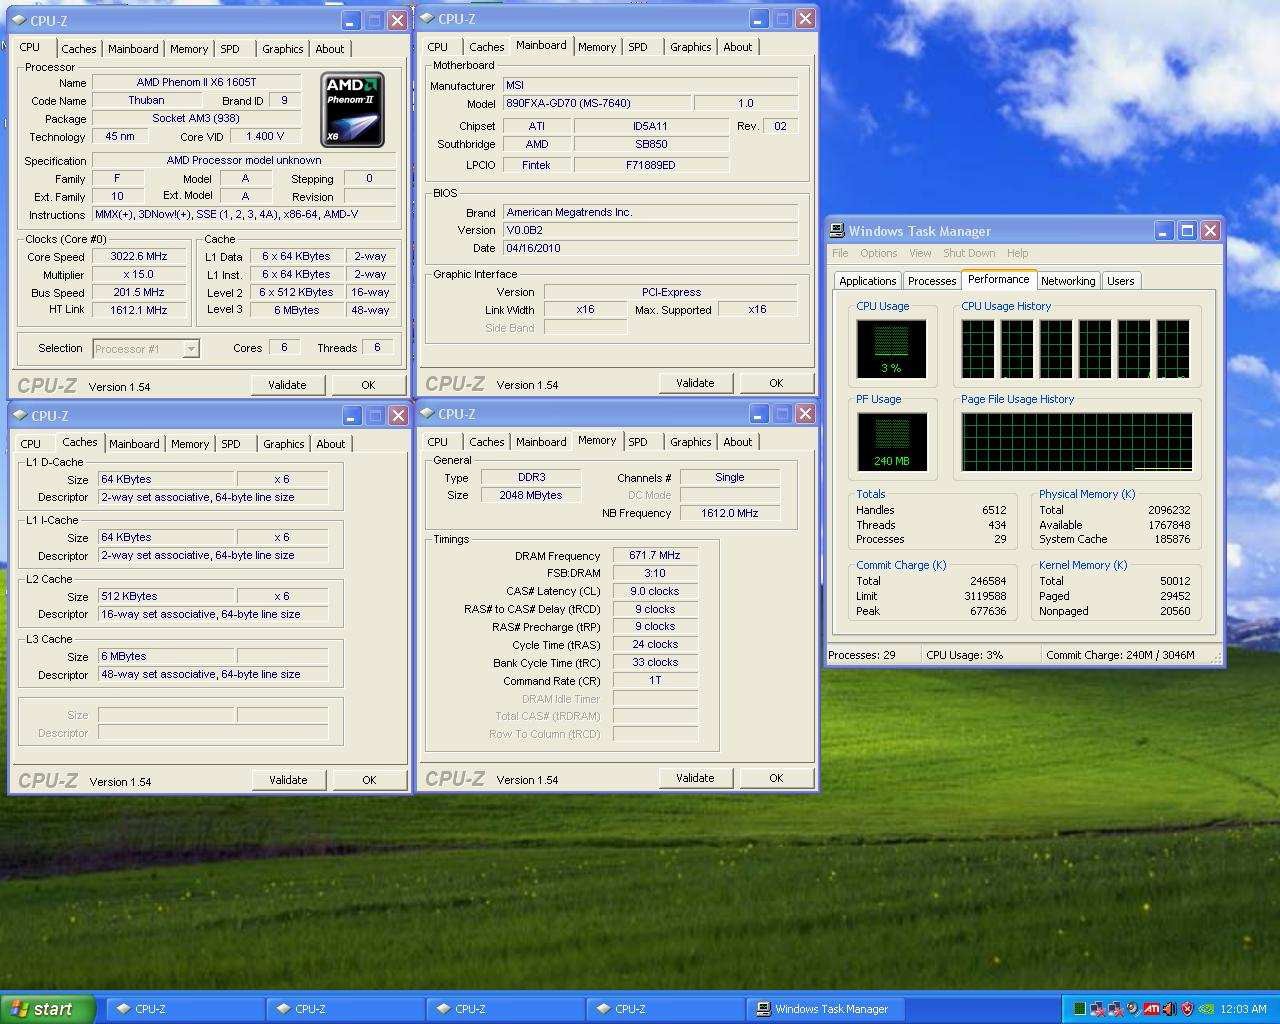Open Task Manager File menu

(840, 253)
